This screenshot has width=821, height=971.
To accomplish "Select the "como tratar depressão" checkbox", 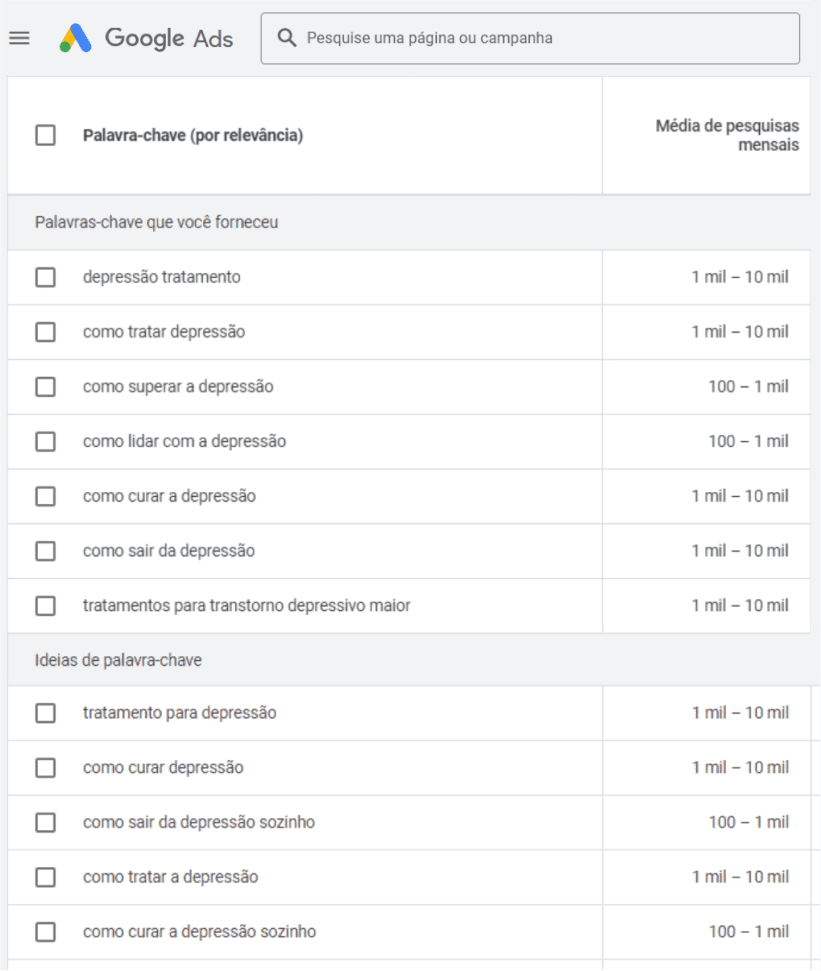I will point(45,332).
